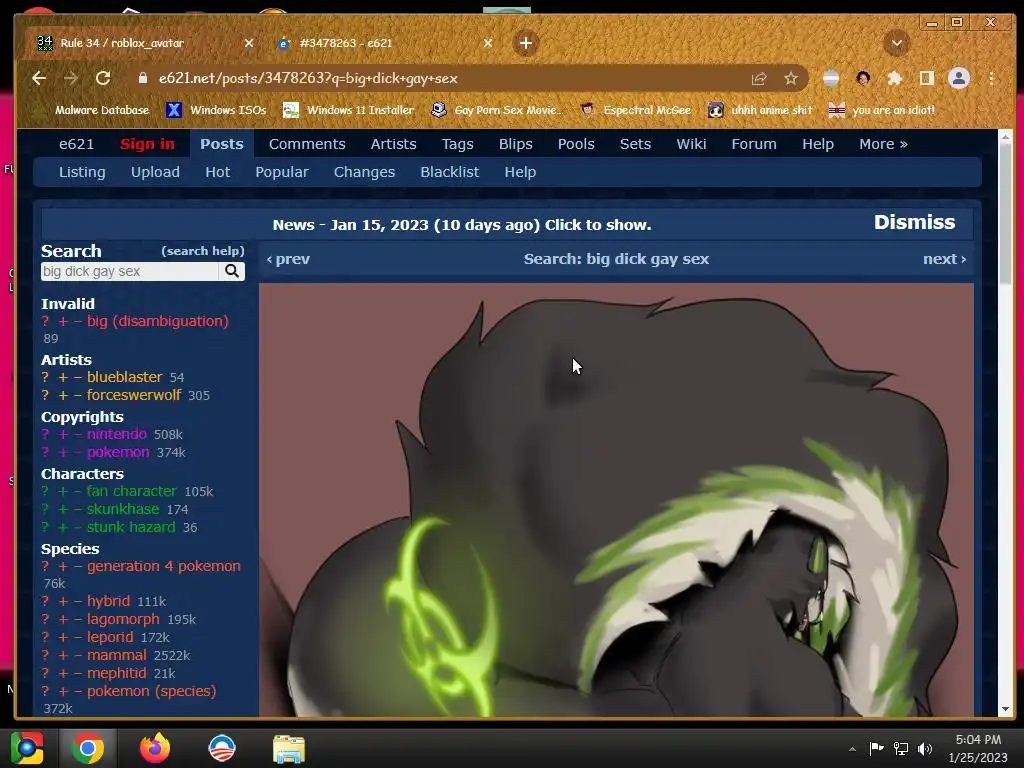
Task: Open the Espectral McGee bookmark
Action: click(635, 110)
